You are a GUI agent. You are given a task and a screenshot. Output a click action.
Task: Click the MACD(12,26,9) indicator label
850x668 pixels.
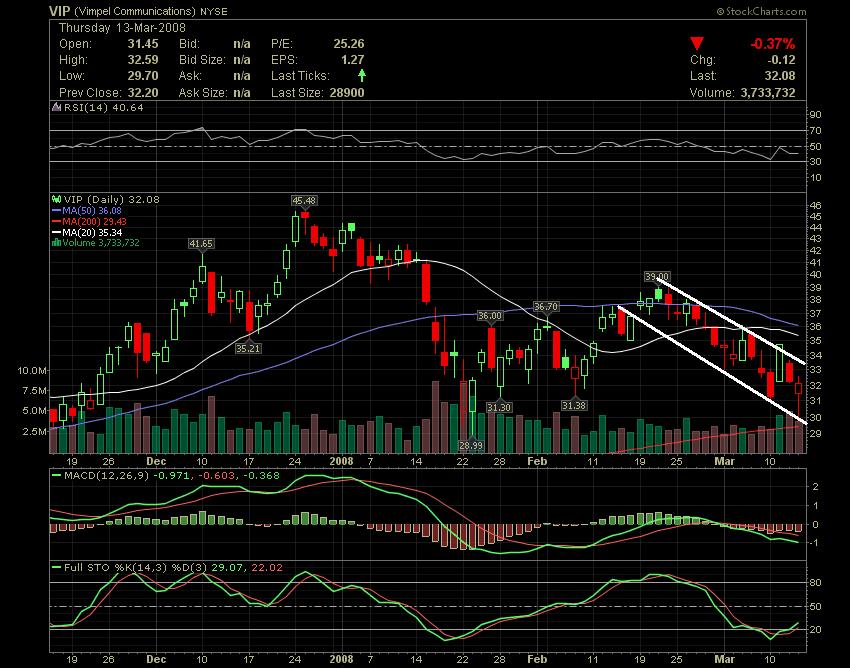tap(106, 476)
